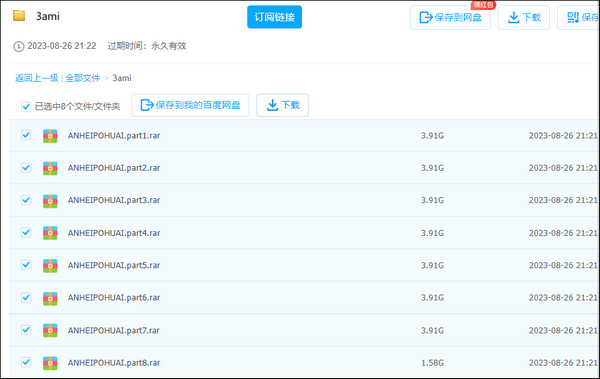Click the QR code 保存 button at the top right

pos(579,17)
